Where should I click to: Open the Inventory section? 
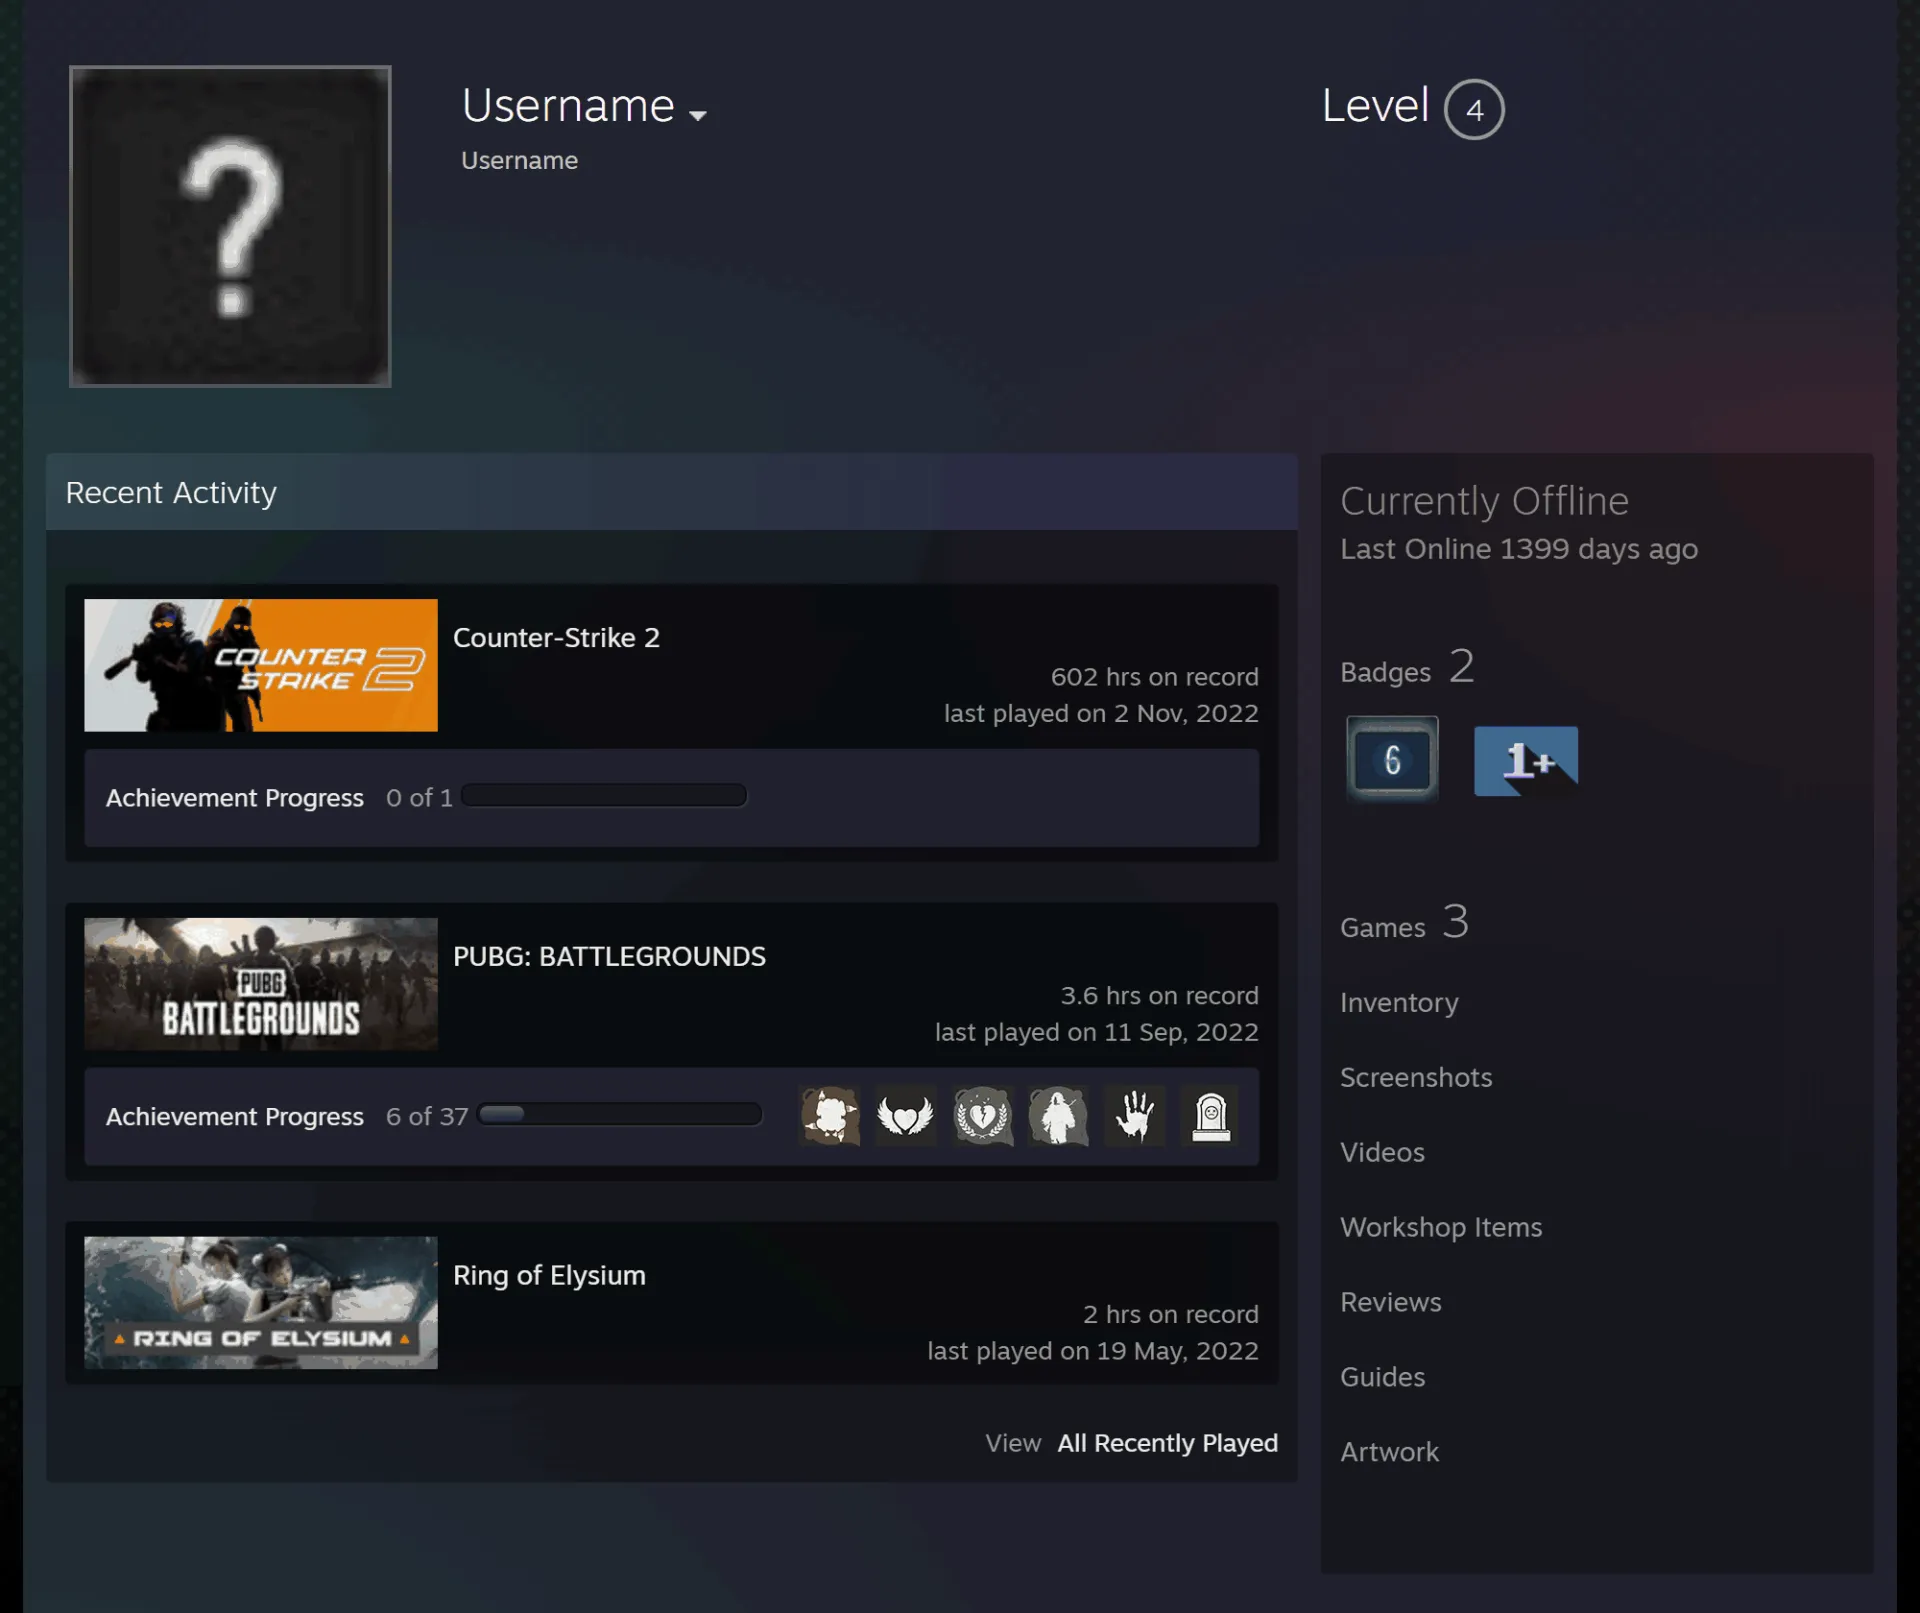tap(1399, 1002)
